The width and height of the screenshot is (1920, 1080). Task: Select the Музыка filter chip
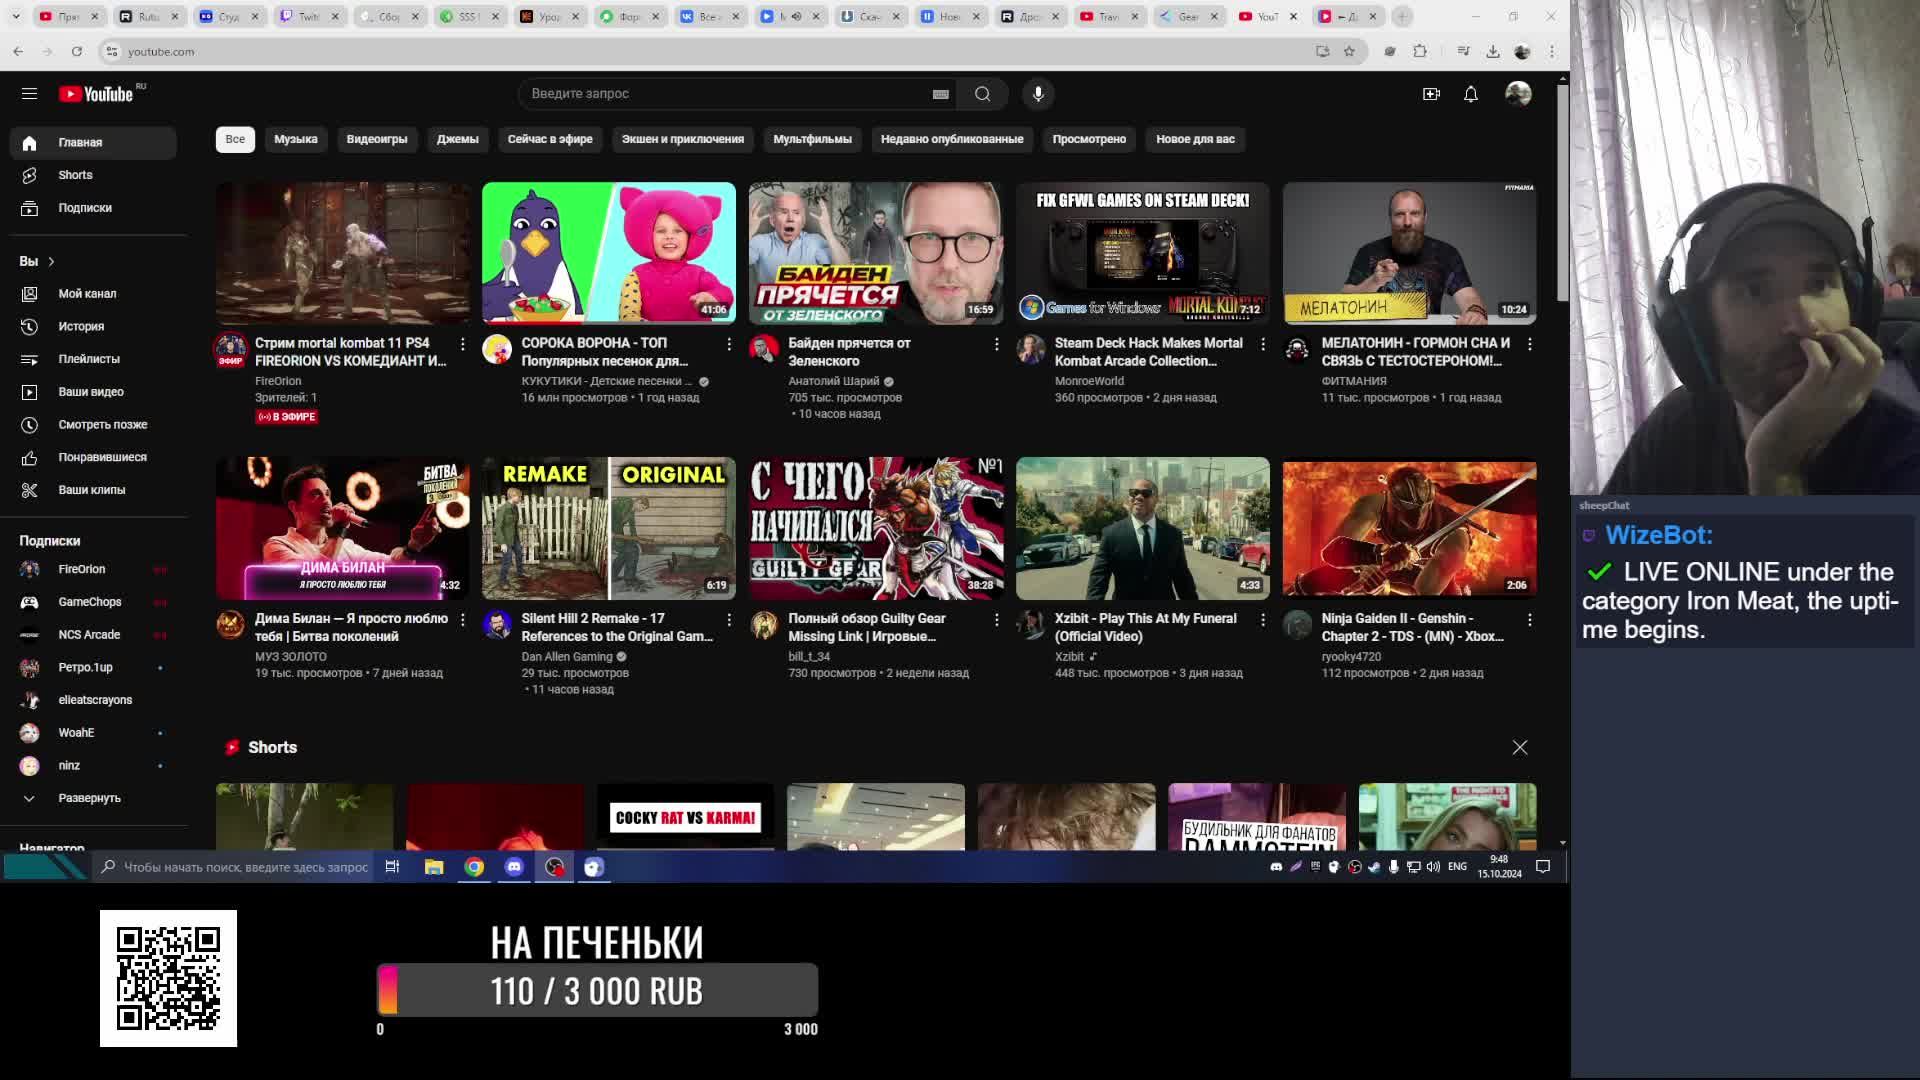(x=295, y=139)
